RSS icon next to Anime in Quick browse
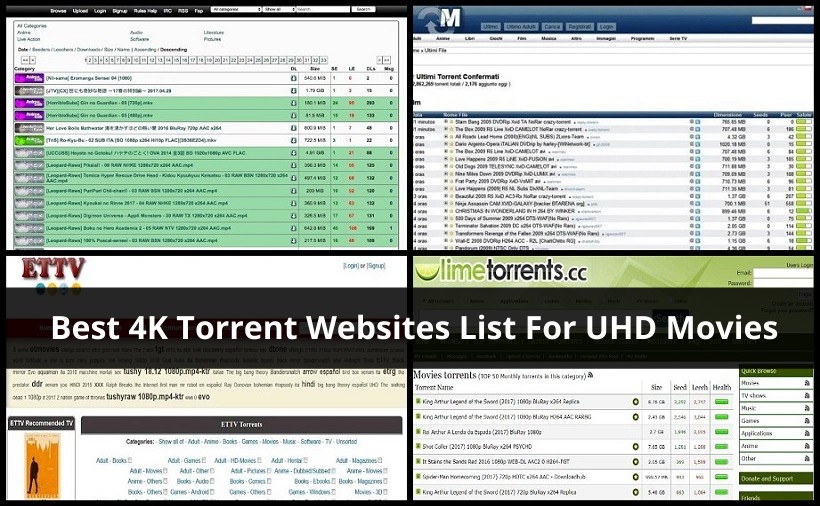The image size is (820, 506). (x=807, y=446)
